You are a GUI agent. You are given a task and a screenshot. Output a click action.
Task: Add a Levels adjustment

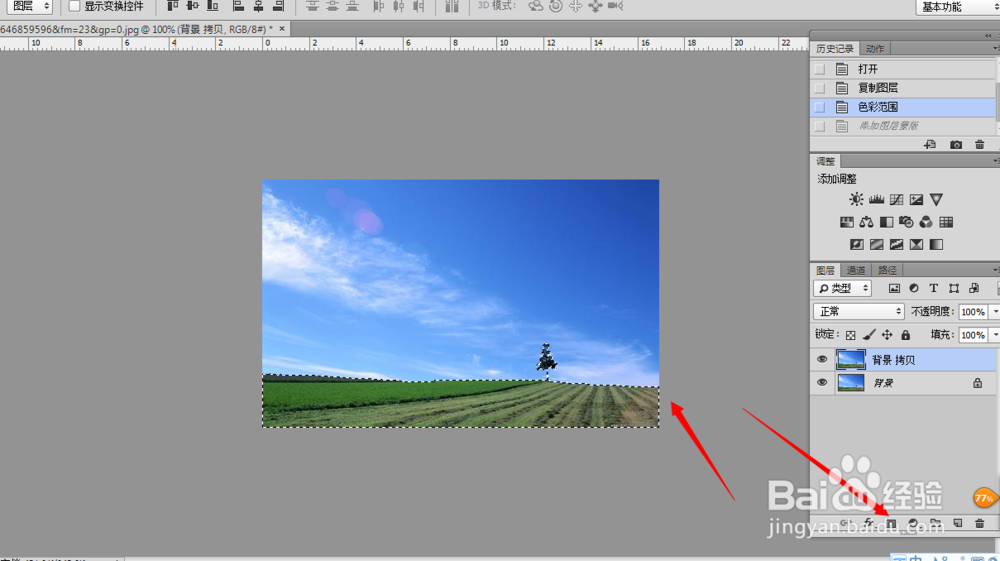coord(876,200)
